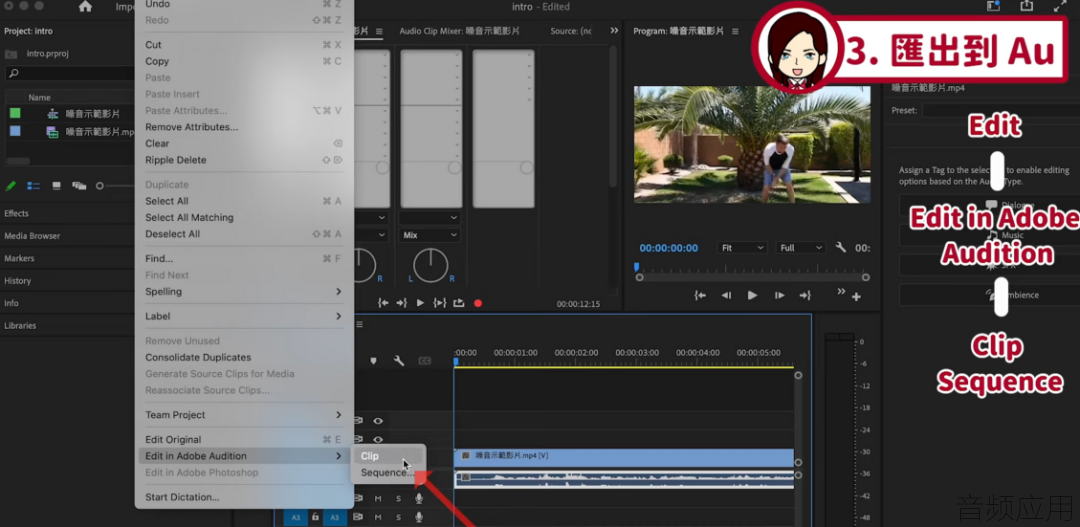Show hidden panel tabs via double chevron
The image size is (1080, 527).
click(614, 30)
